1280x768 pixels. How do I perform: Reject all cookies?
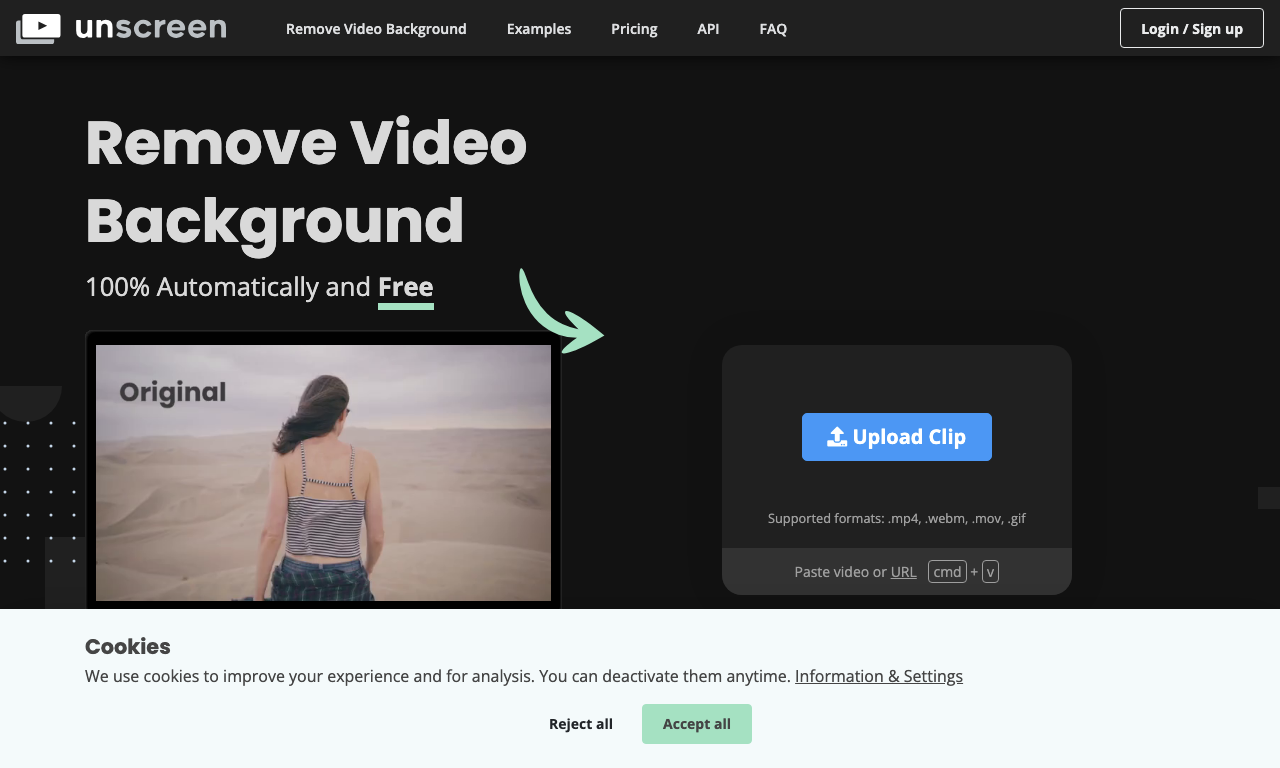(x=581, y=724)
